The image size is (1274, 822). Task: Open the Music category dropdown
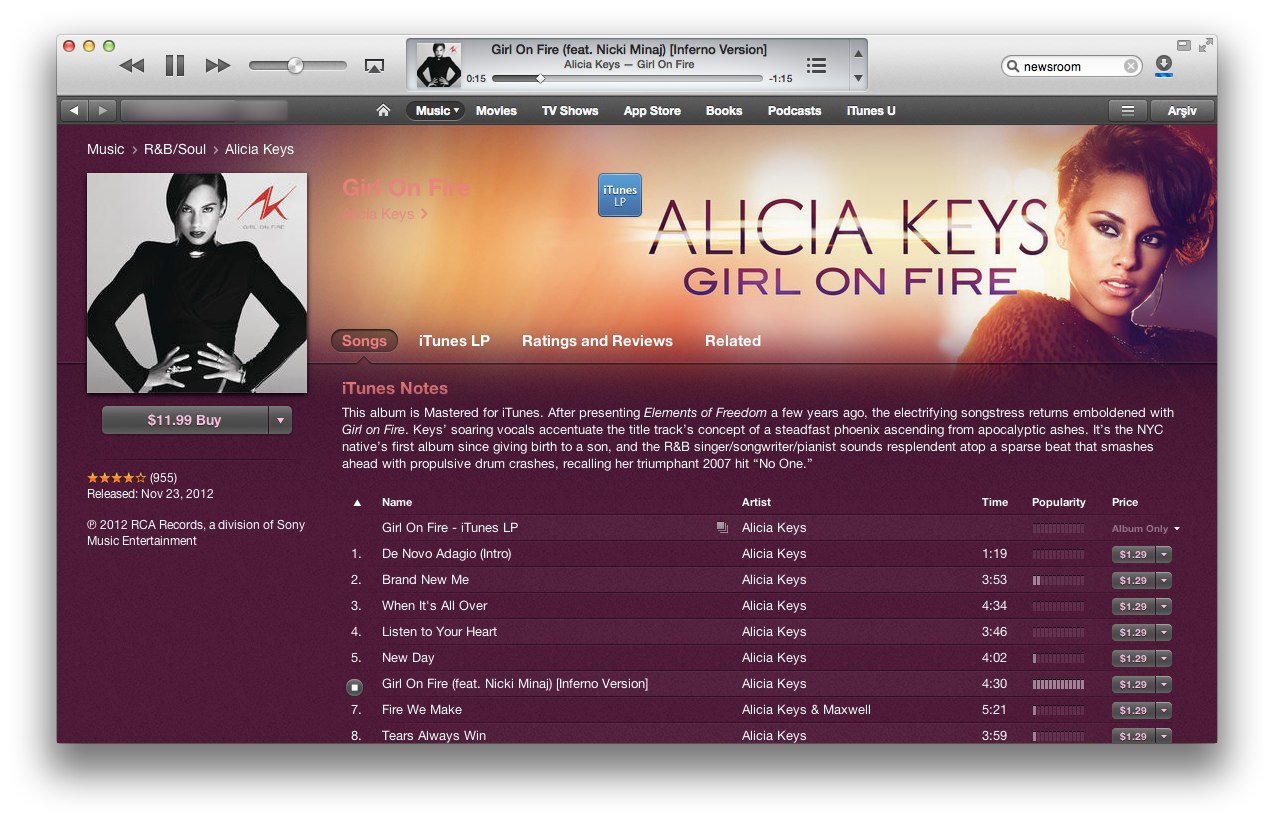[x=436, y=111]
